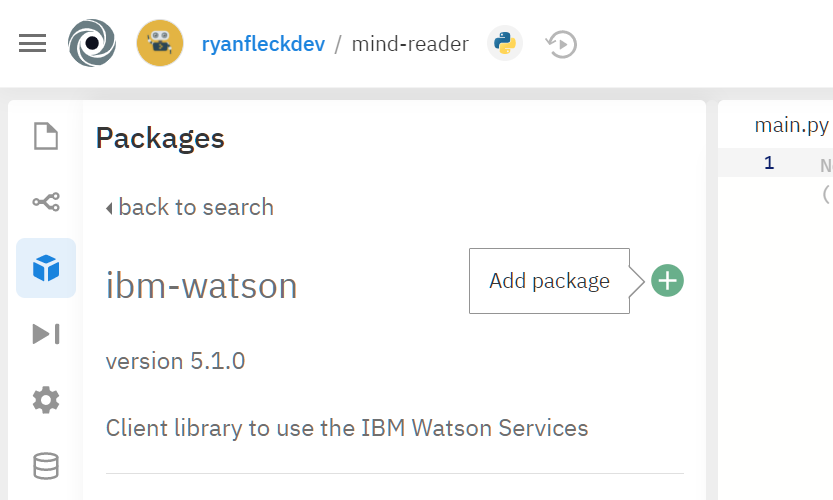
Task: Click the mind-reader repl name
Action: 410,44
